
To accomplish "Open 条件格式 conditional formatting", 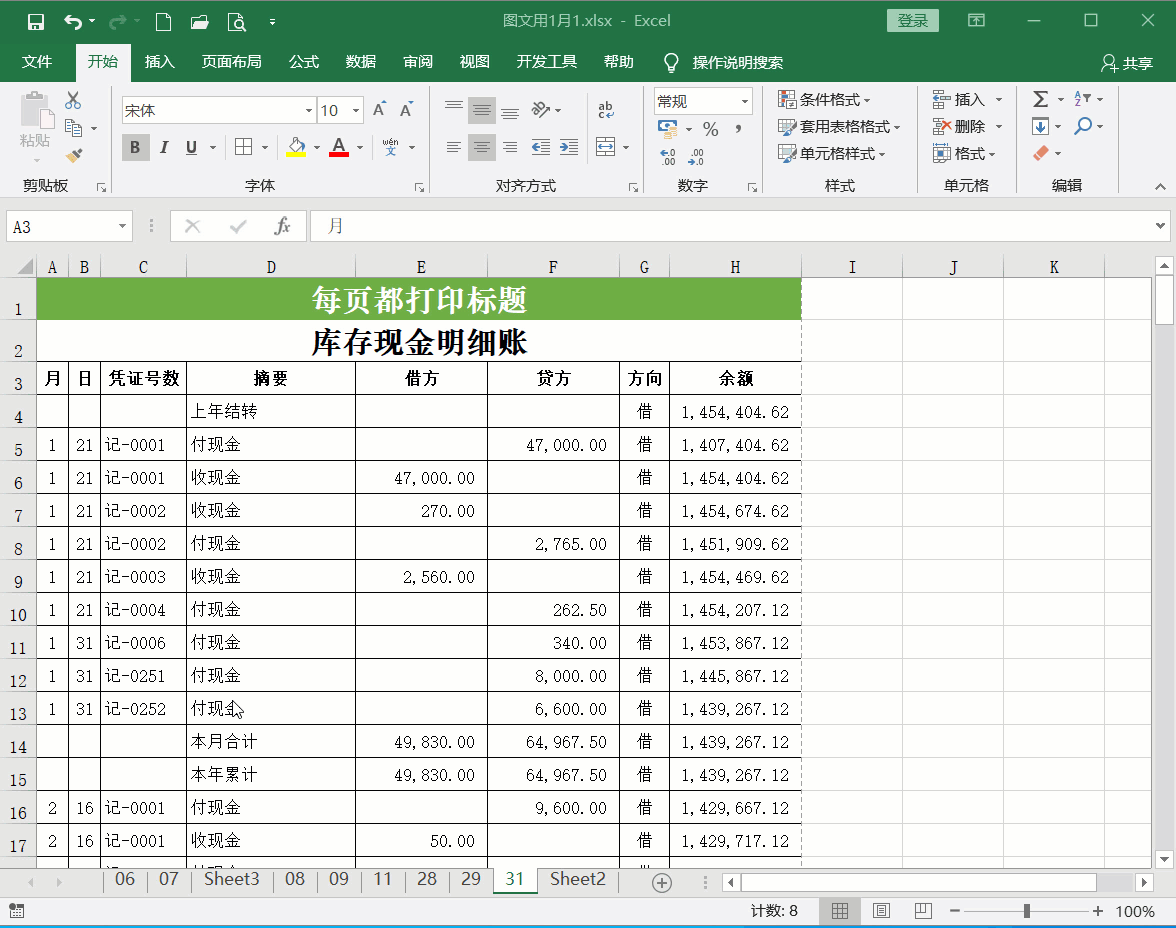I will pyautogui.click(x=820, y=99).
